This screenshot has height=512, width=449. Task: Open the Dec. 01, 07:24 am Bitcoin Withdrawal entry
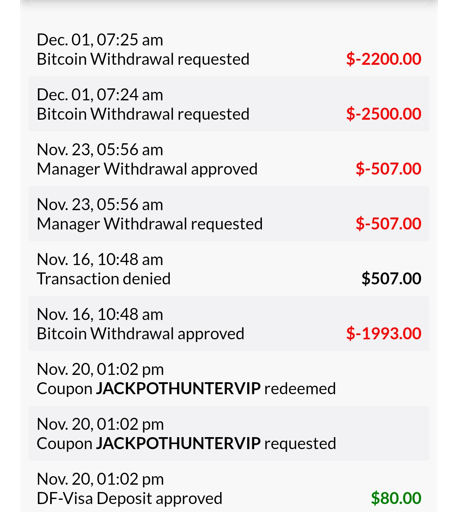pyautogui.click(x=229, y=104)
